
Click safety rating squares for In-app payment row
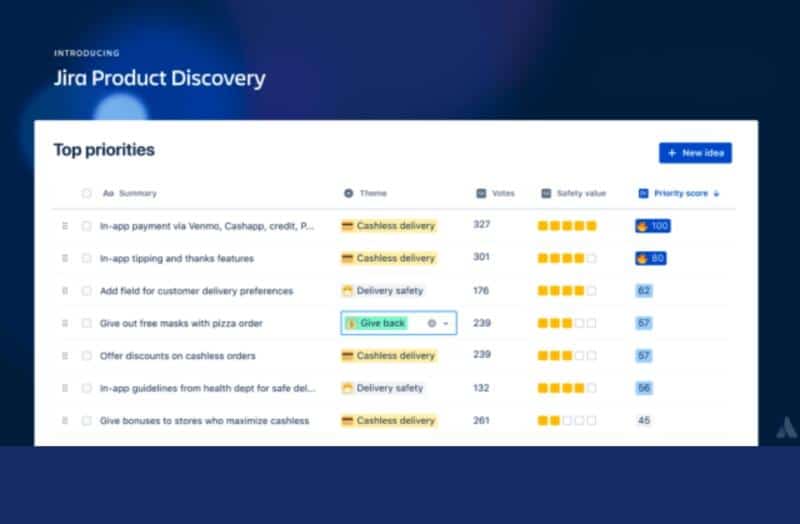pyautogui.click(x=567, y=226)
